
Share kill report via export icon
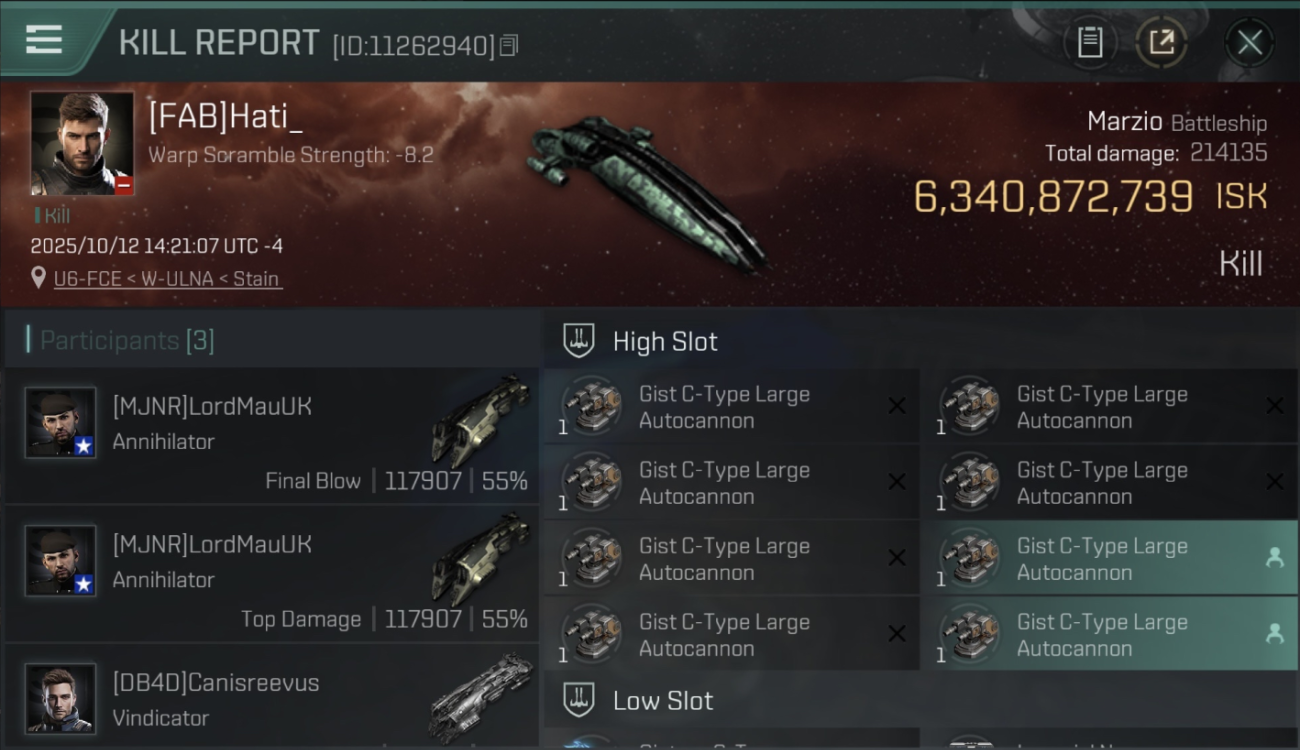tap(1161, 43)
